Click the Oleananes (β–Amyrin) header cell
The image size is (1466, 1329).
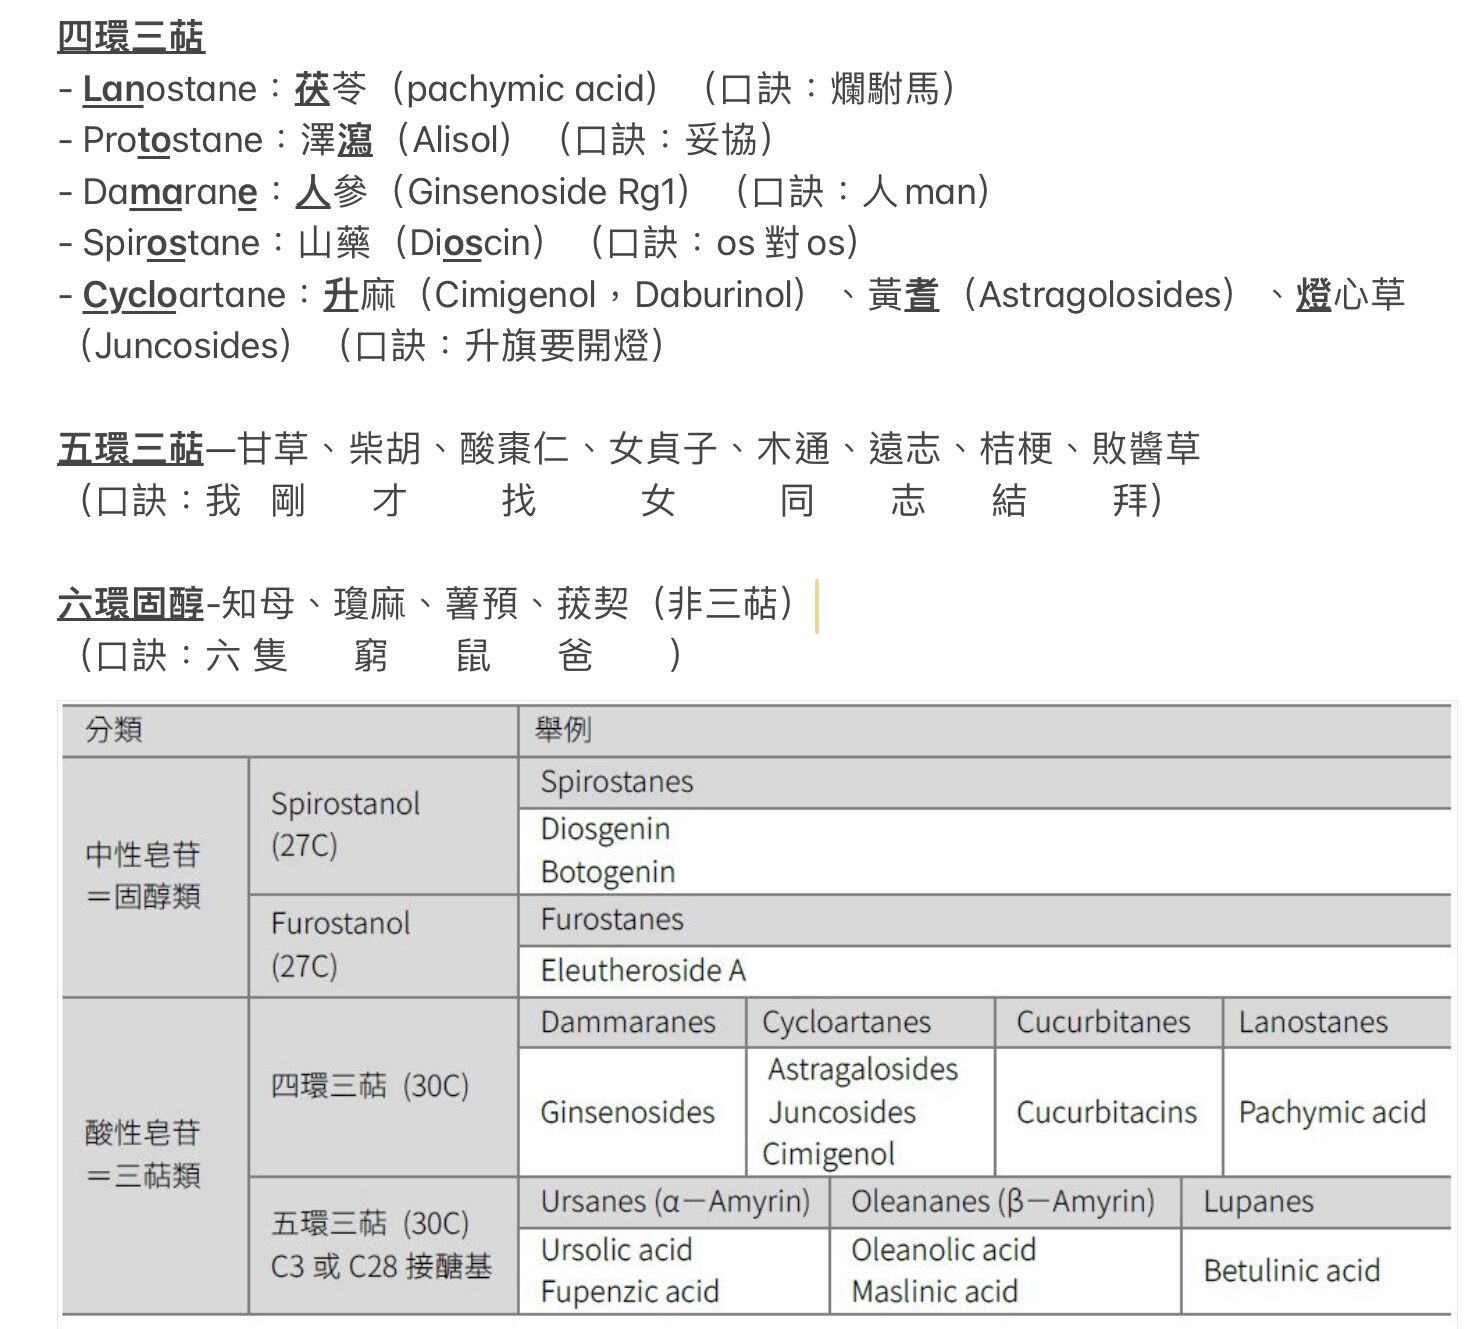[1002, 1201]
